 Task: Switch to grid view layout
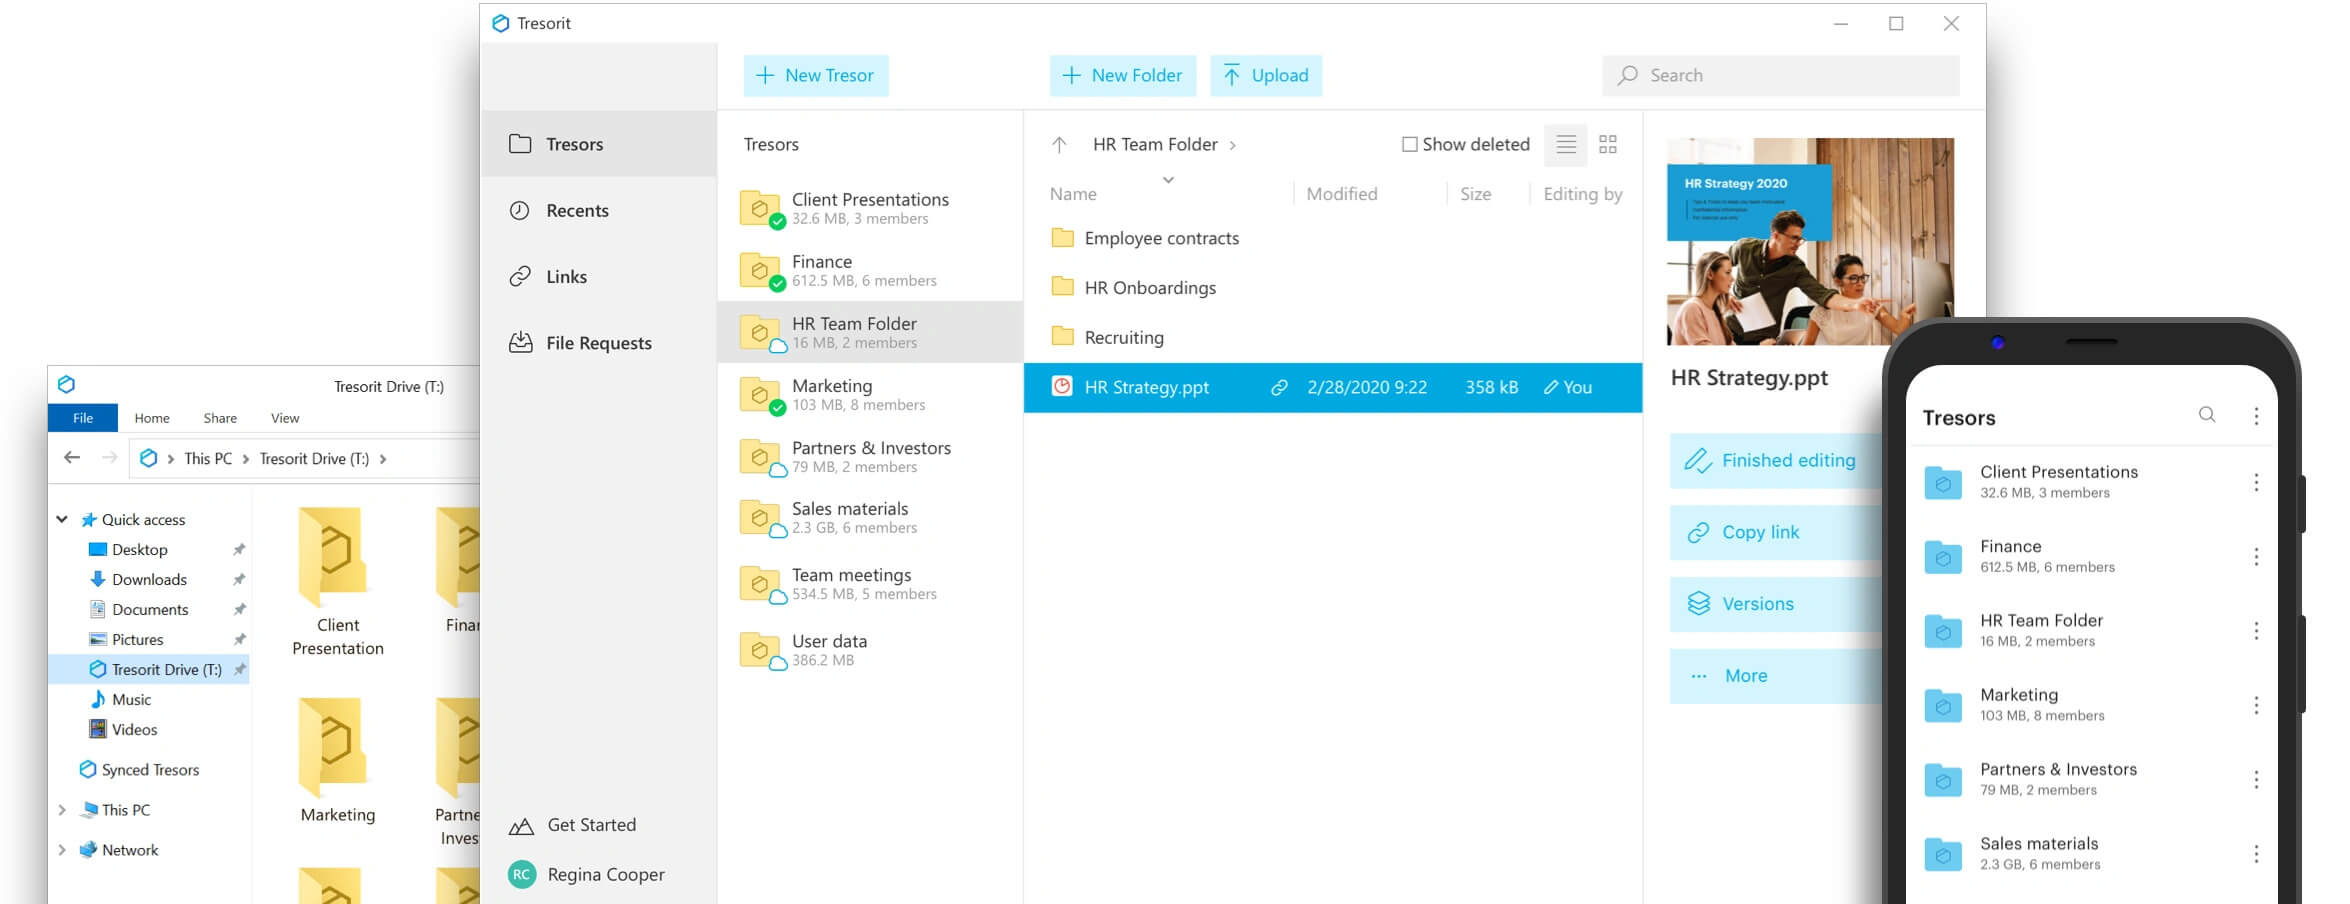(1608, 145)
